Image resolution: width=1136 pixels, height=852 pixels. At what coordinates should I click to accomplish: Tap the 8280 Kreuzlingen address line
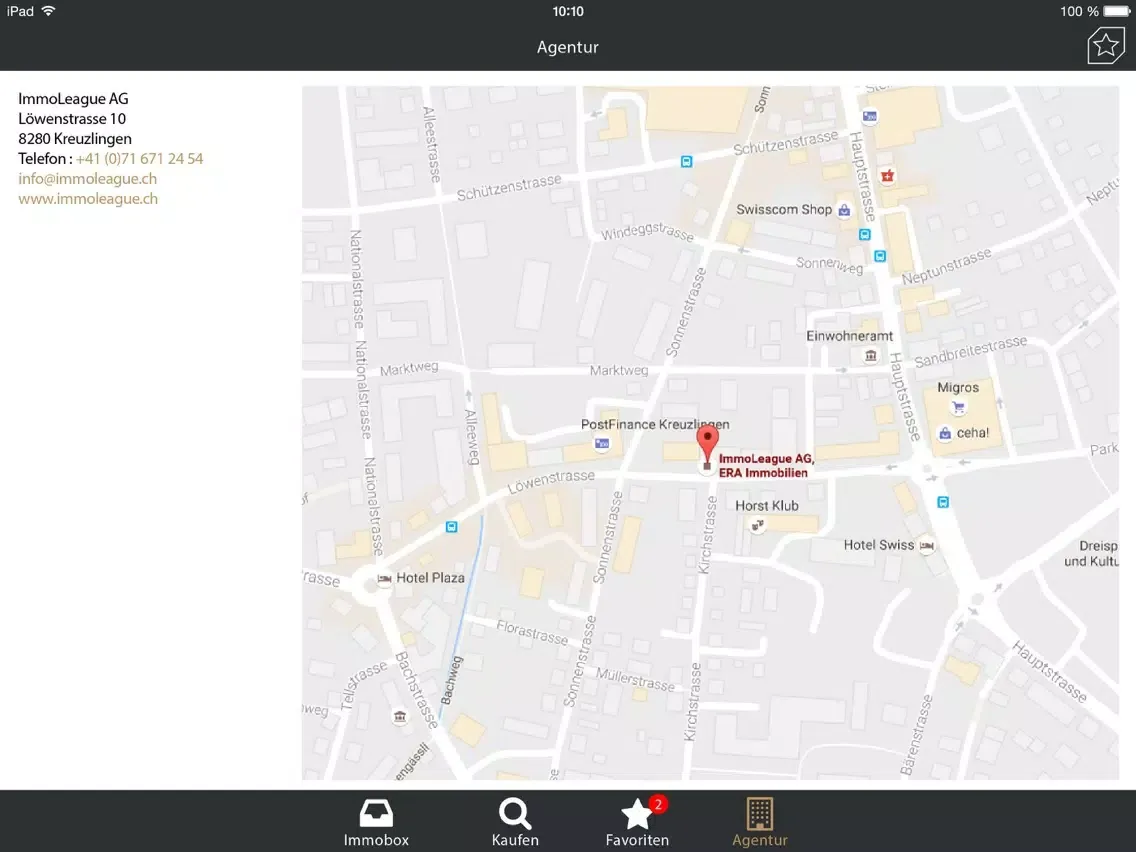click(75, 138)
